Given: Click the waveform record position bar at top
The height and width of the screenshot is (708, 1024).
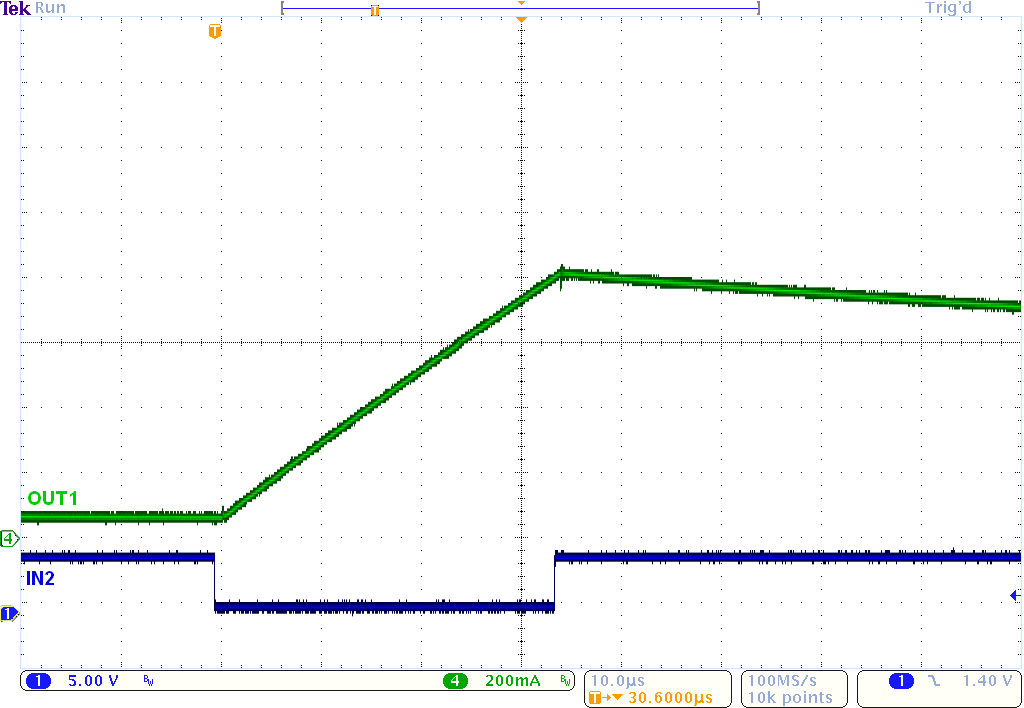Looking at the screenshot, I should [520, 7].
